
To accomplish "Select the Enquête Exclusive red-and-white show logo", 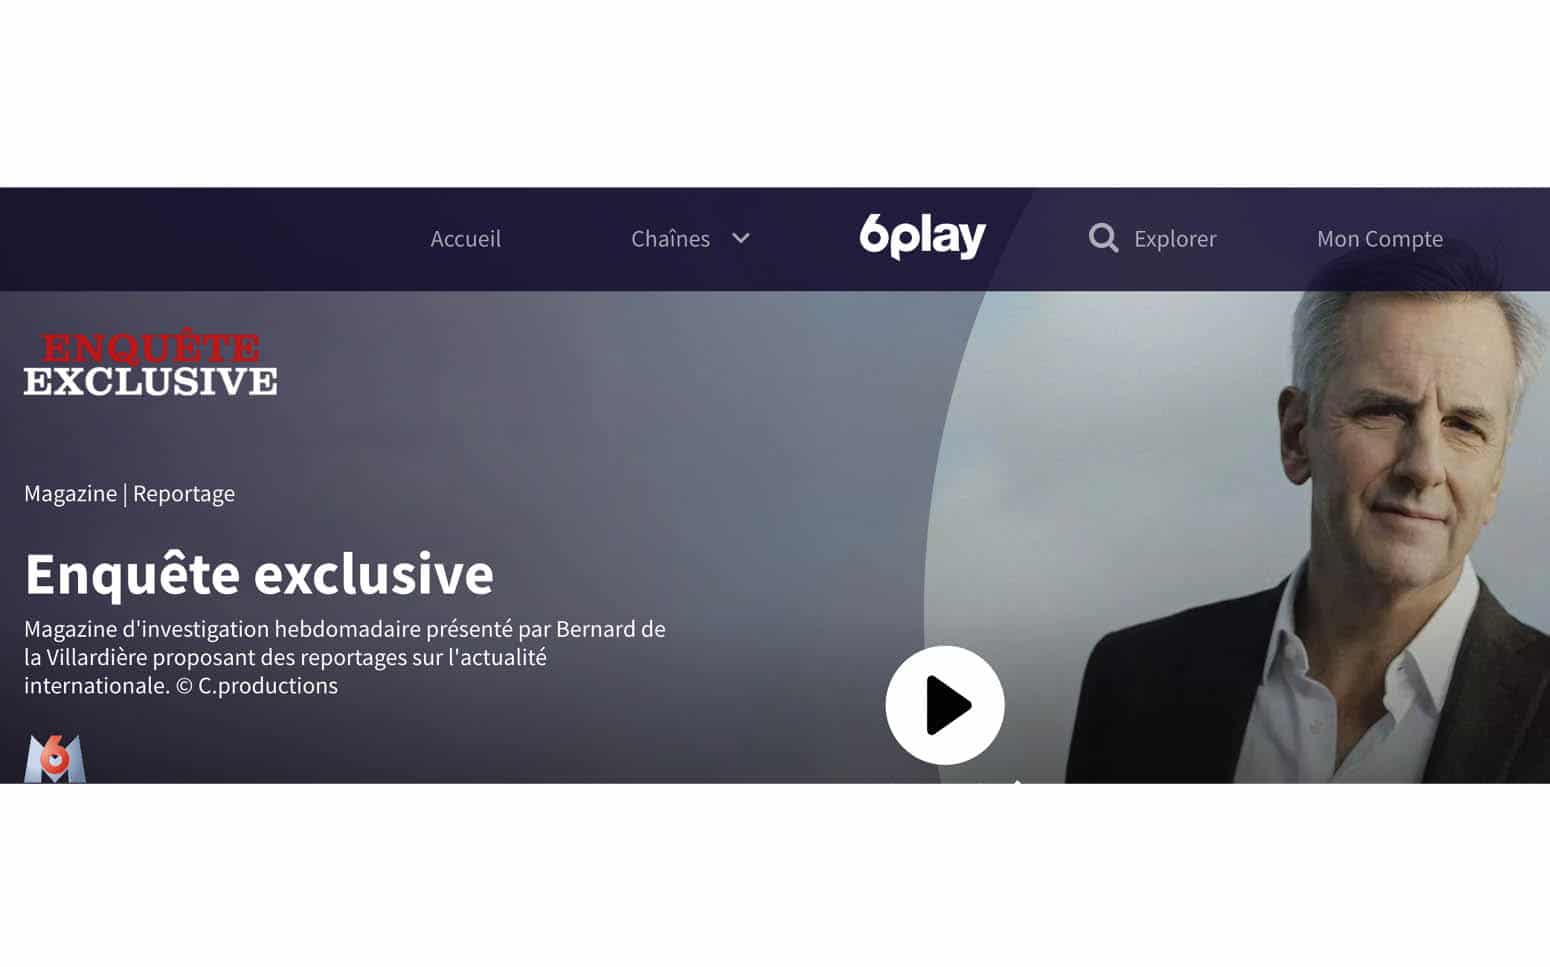I will tap(150, 364).
